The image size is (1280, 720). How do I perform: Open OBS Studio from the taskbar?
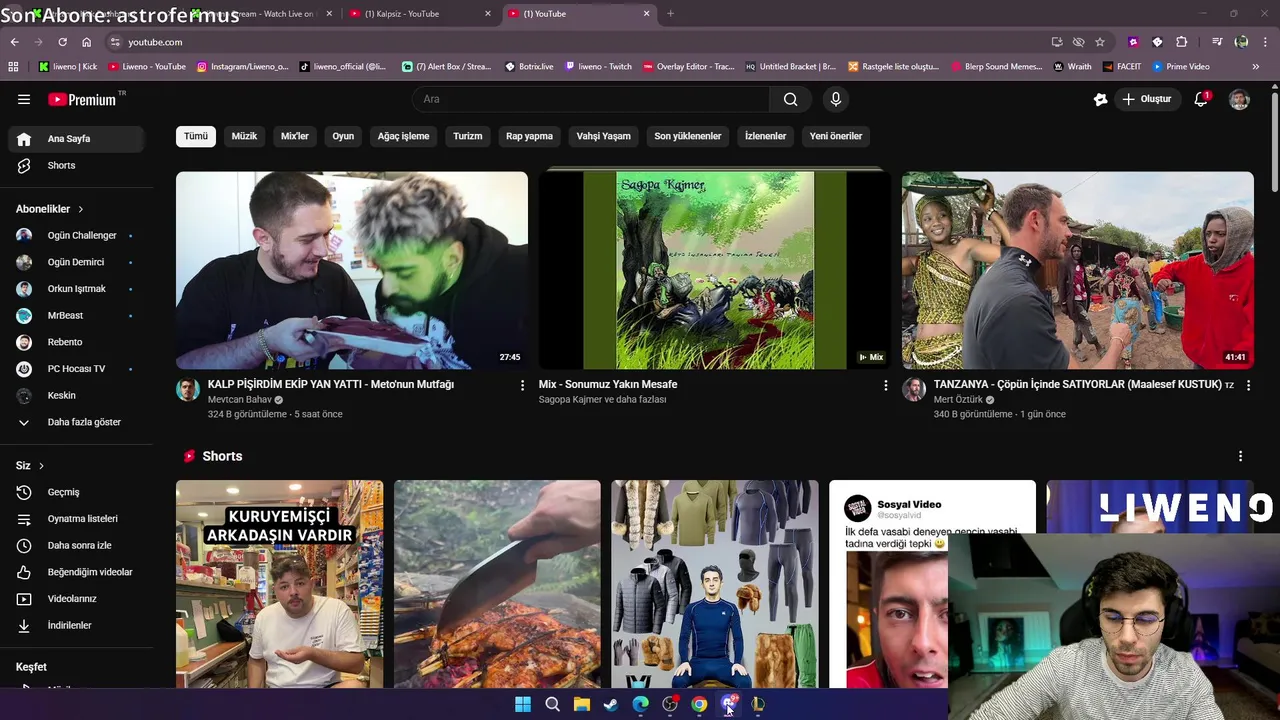point(670,704)
